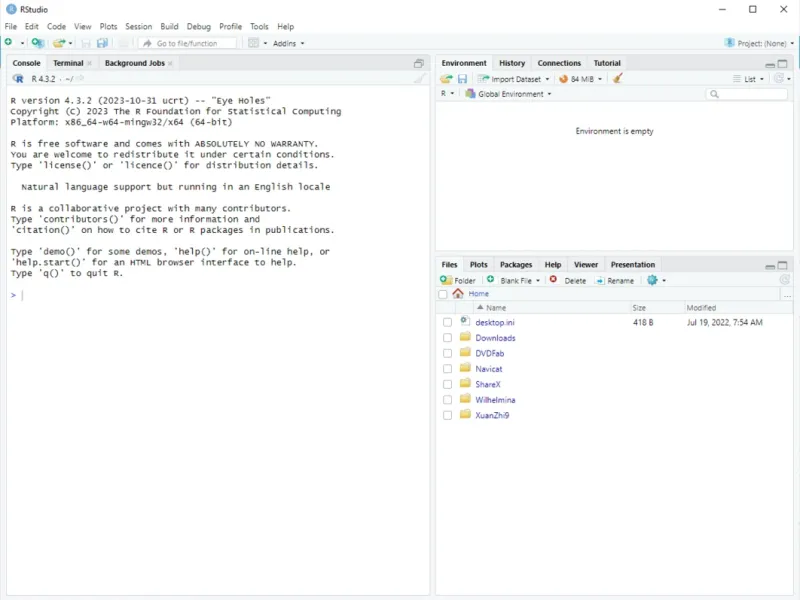Open the Import Dataset dropdown
The width and height of the screenshot is (800, 600).
click(x=514, y=79)
